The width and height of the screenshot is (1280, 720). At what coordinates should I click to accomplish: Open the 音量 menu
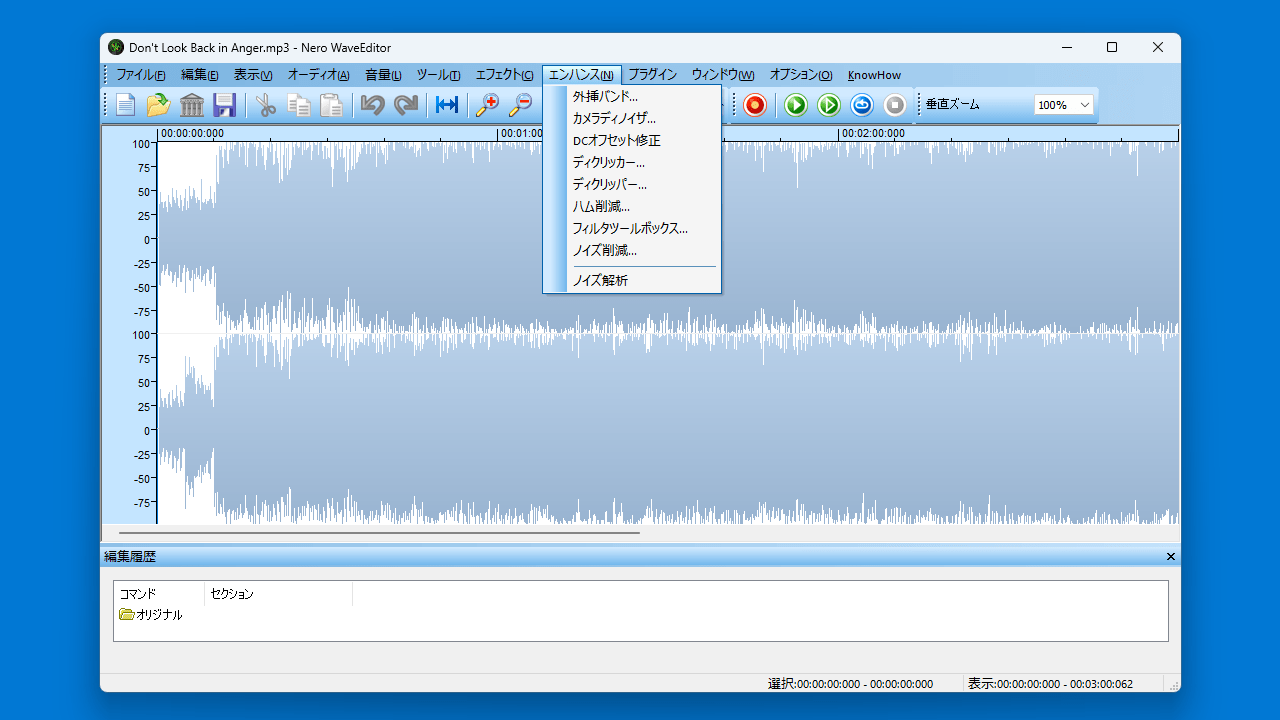[383, 75]
